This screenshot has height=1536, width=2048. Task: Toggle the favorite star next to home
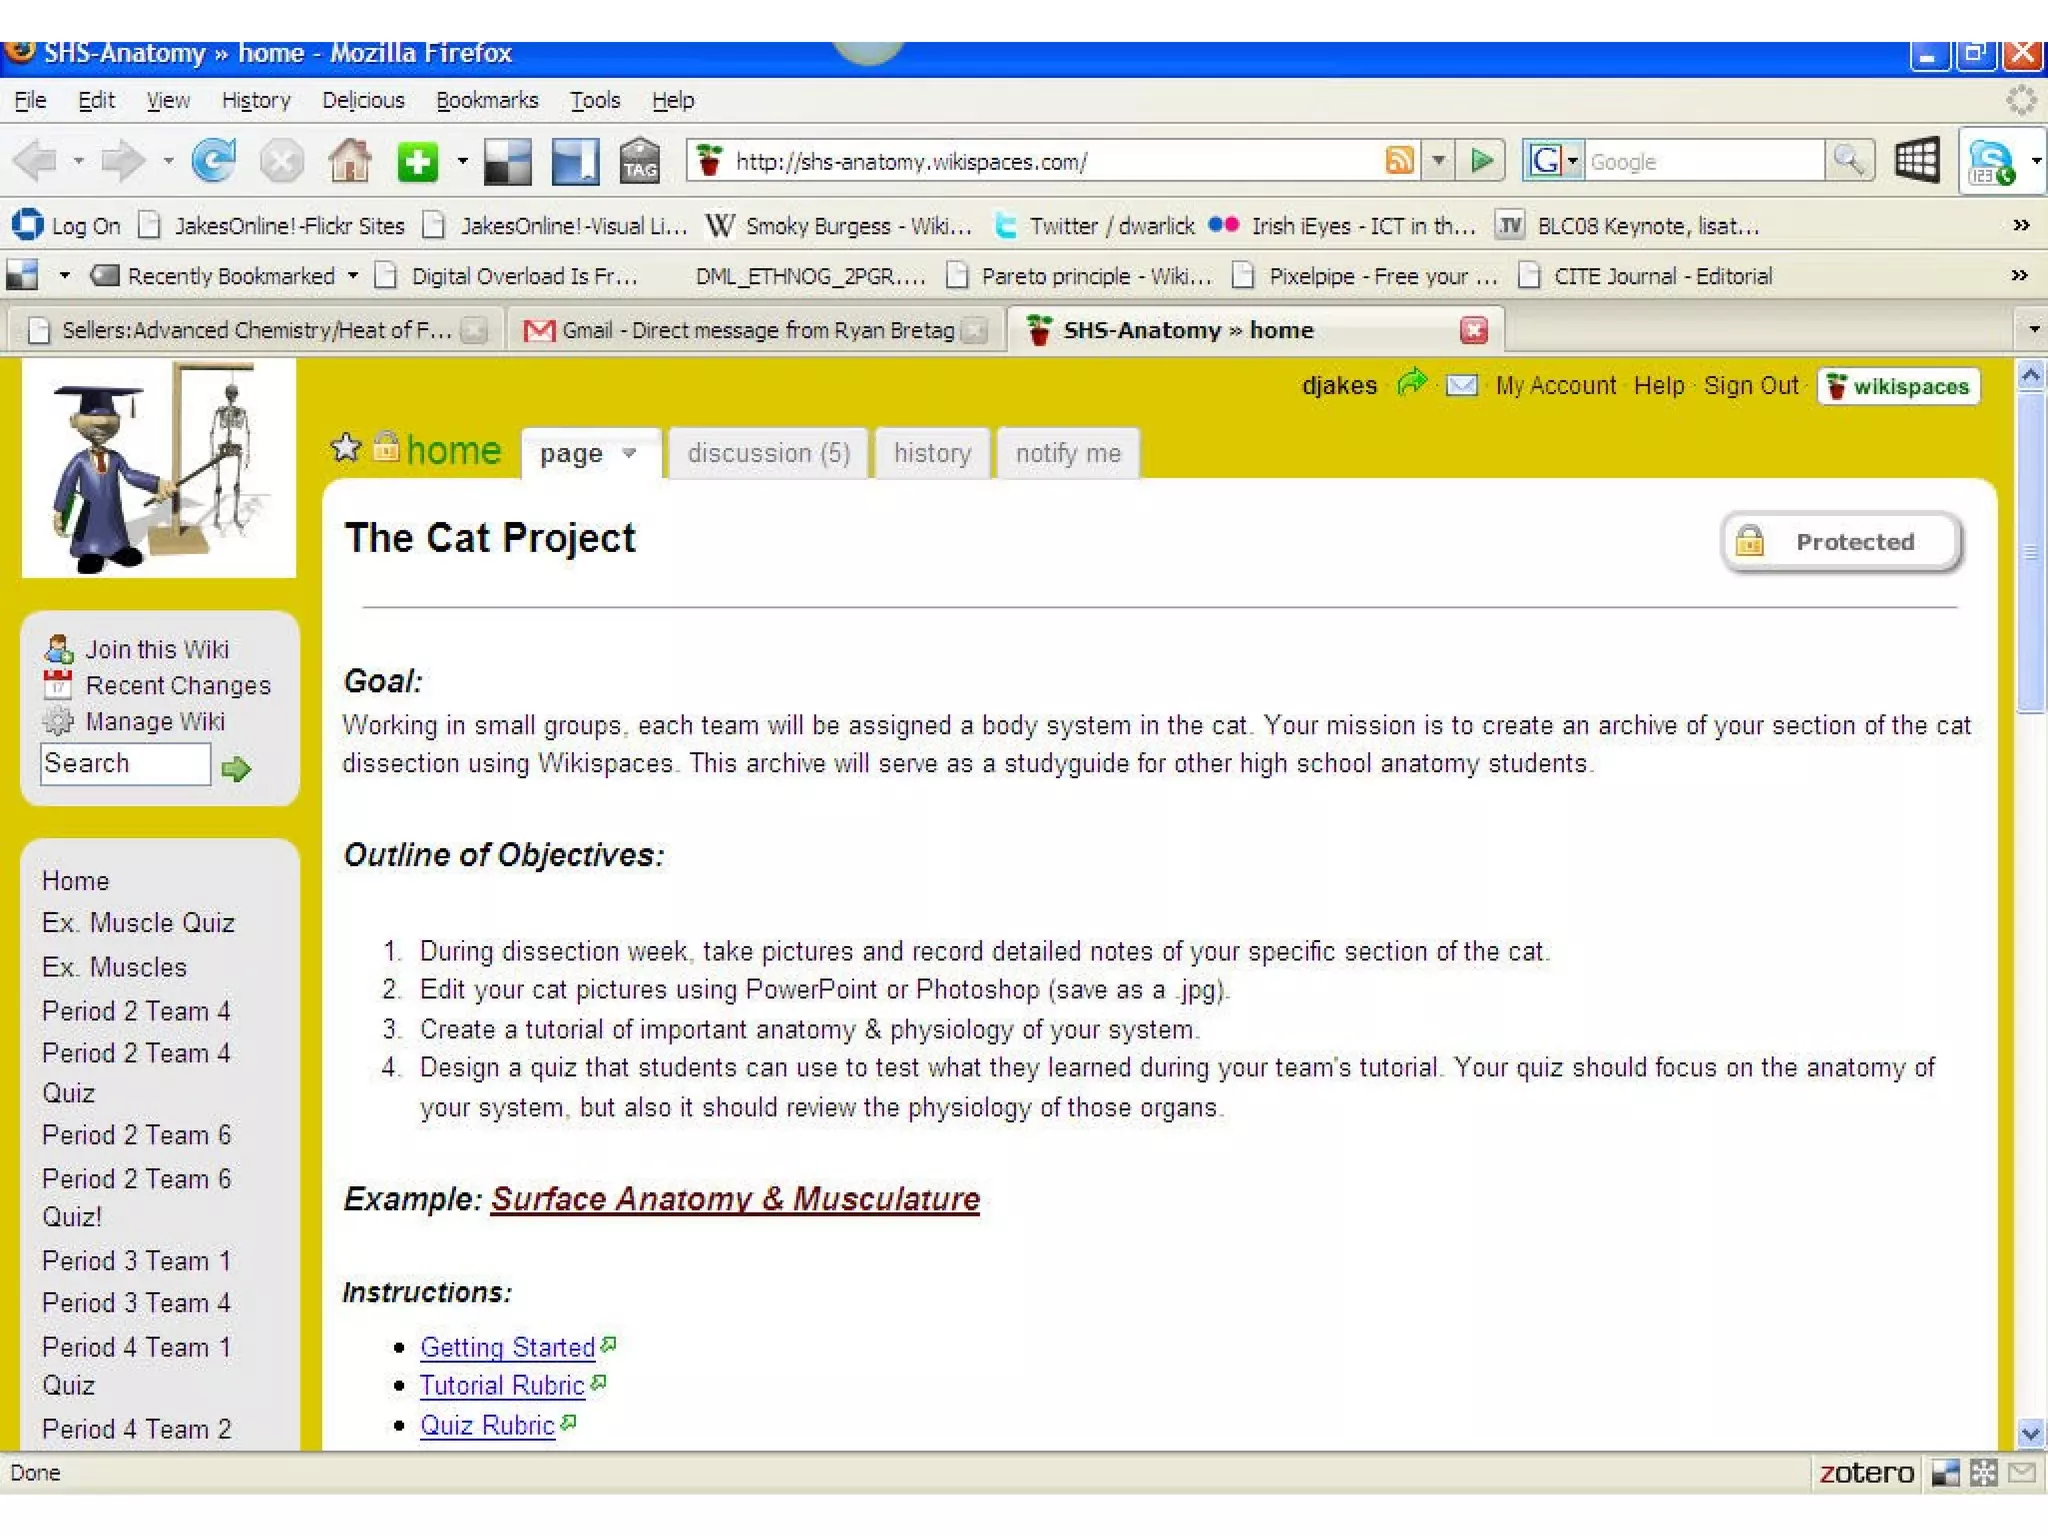346,449
